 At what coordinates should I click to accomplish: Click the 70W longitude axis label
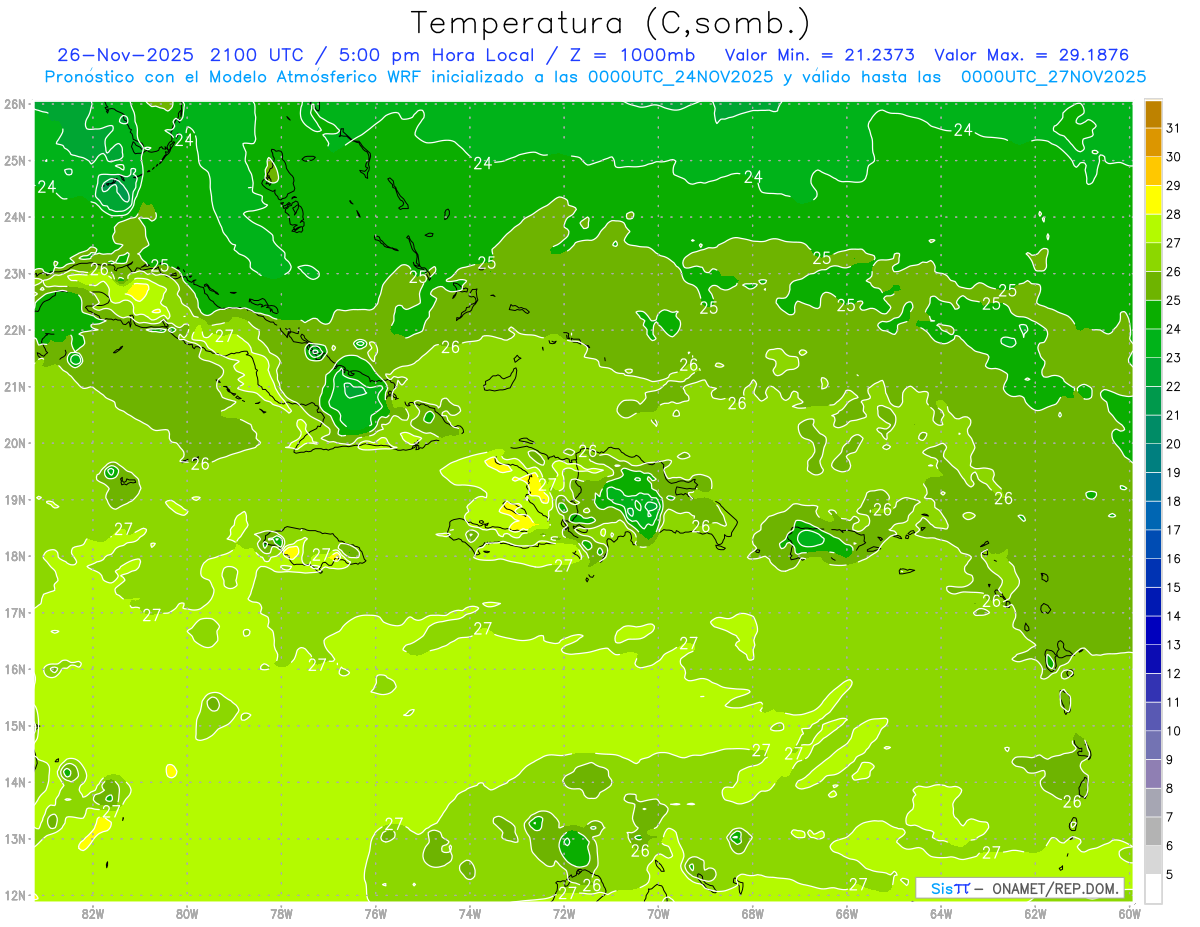[x=658, y=913]
